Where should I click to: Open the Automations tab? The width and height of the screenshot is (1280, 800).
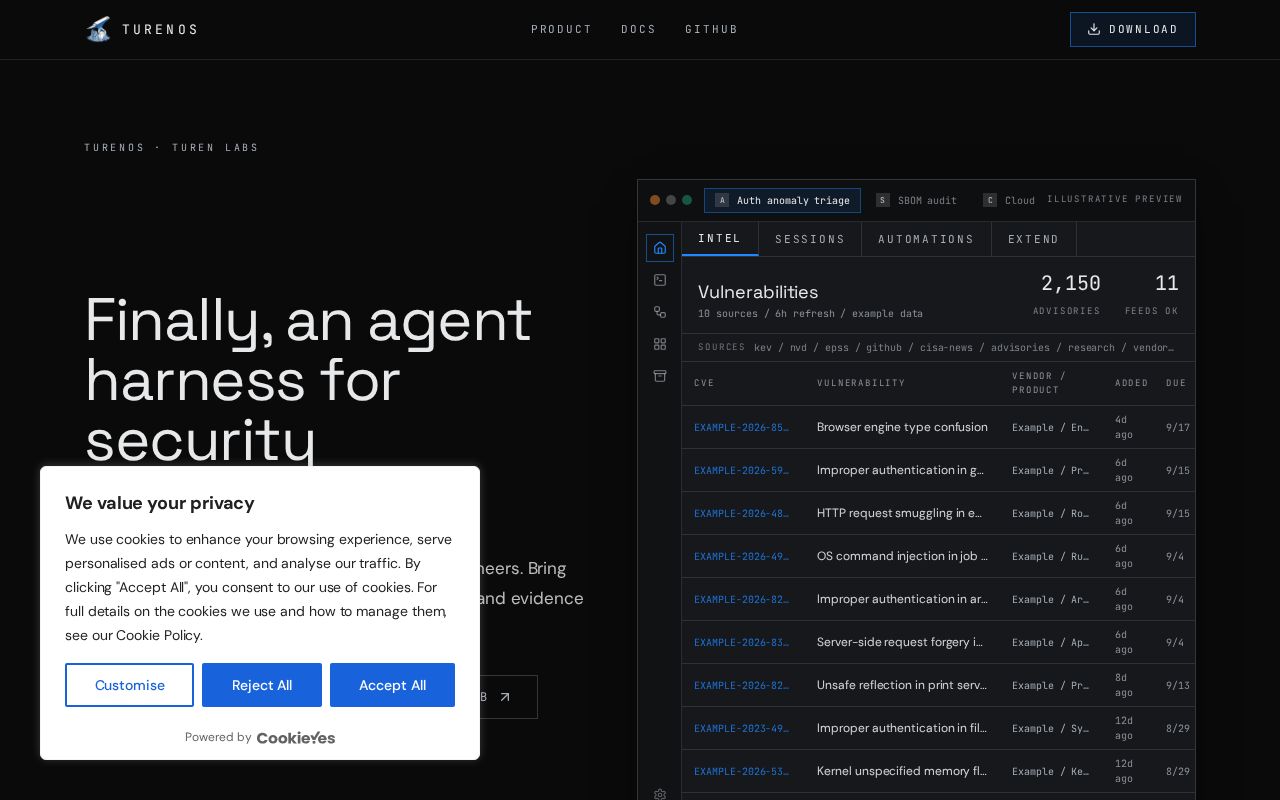point(926,239)
